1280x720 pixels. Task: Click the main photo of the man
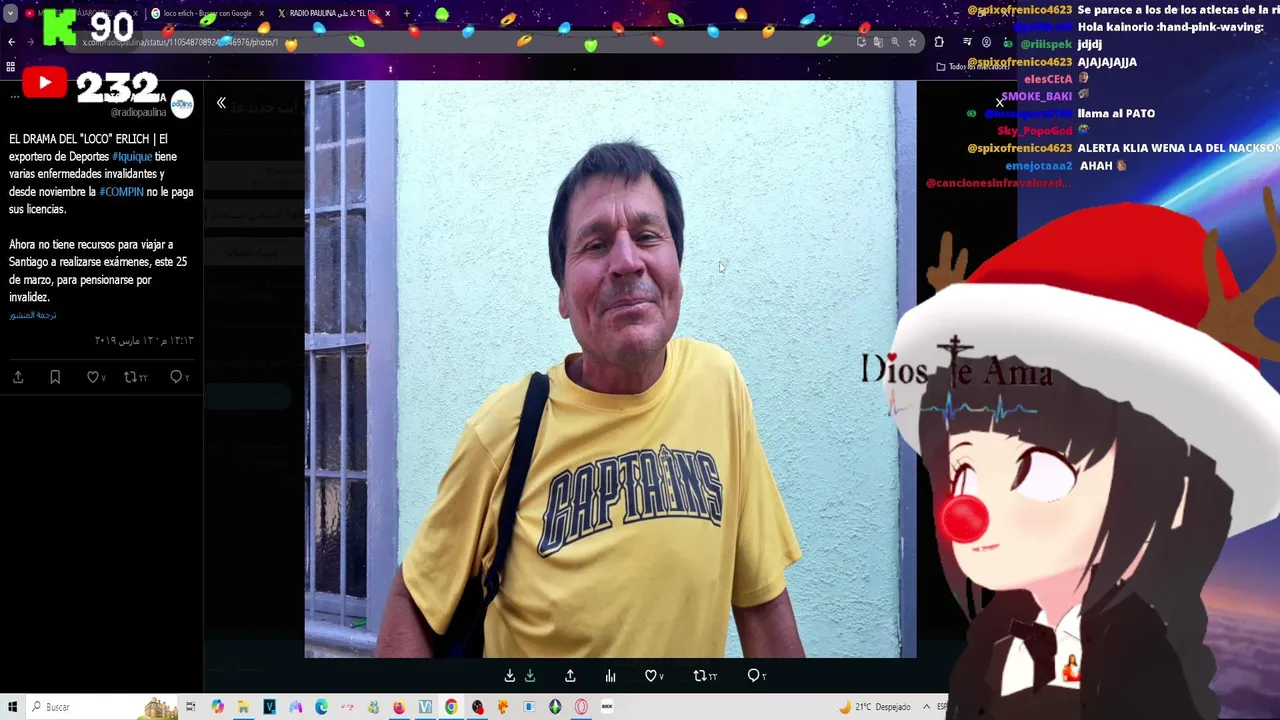click(610, 369)
